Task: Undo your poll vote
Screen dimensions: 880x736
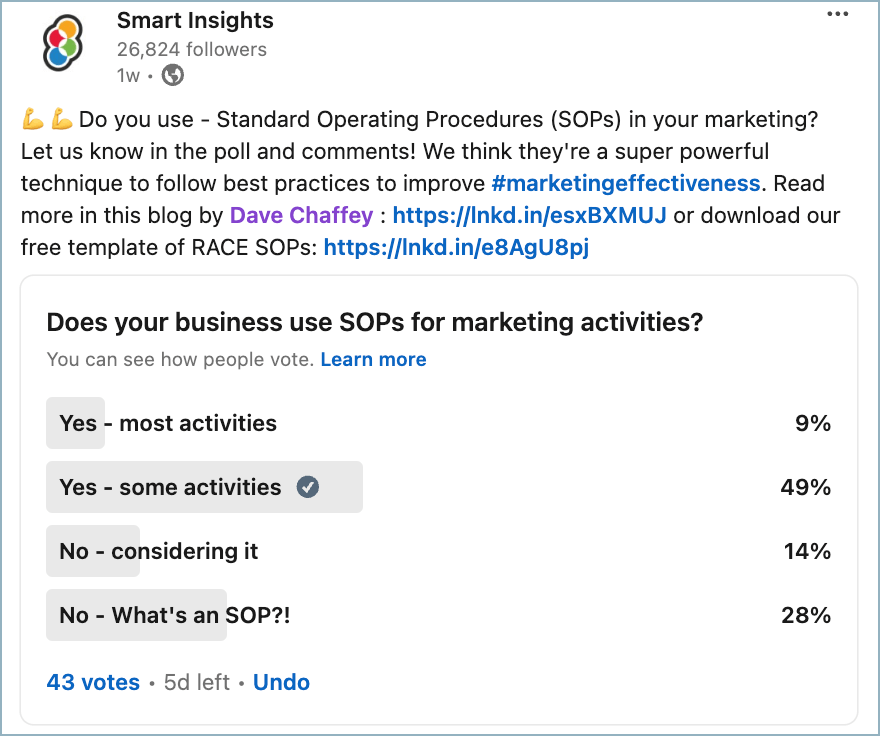Action: click(281, 682)
